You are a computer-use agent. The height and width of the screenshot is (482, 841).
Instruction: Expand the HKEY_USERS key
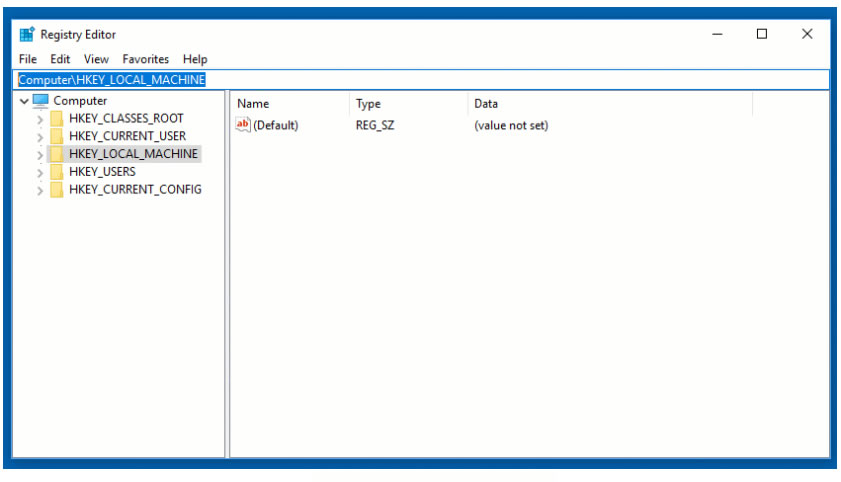pyautogui.click(x=40, y=173)
